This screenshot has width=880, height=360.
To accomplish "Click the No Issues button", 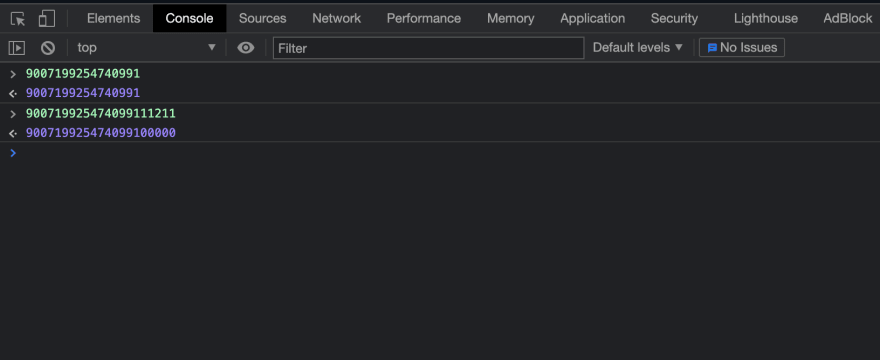I will pos(741,48).
